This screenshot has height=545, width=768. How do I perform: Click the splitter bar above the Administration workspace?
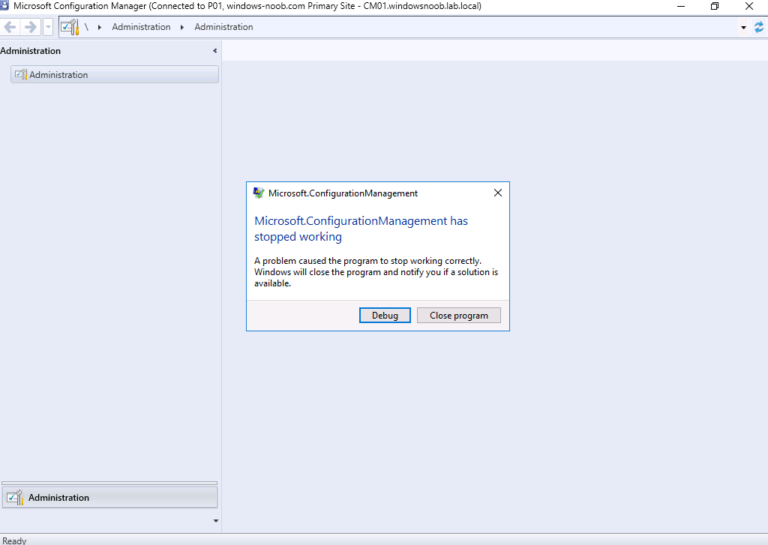109,483
